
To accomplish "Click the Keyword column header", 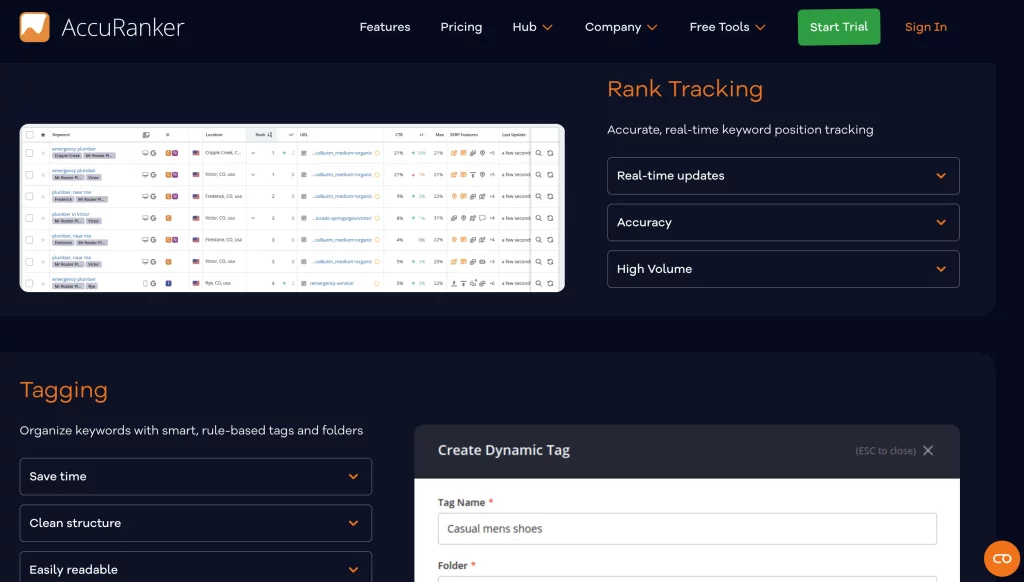I will click(61, 135).
